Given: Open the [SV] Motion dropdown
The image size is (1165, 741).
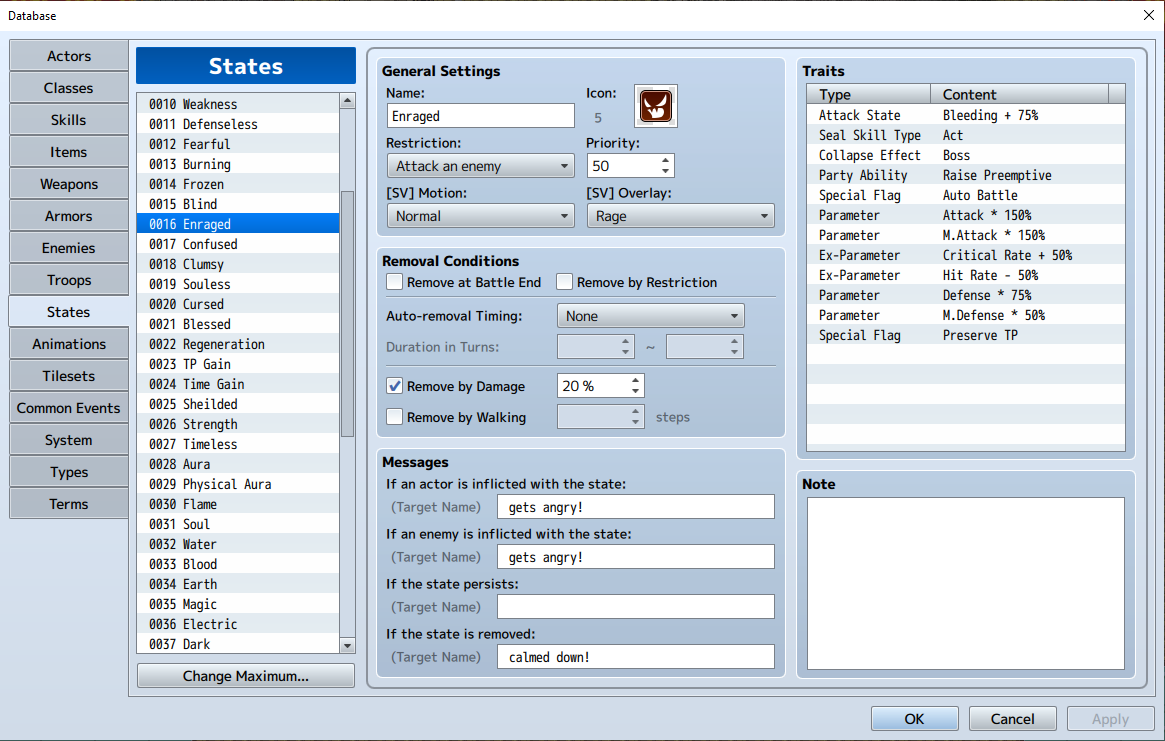Looking at the screenshot, I should pyautogui.click(x=481, y=216).
